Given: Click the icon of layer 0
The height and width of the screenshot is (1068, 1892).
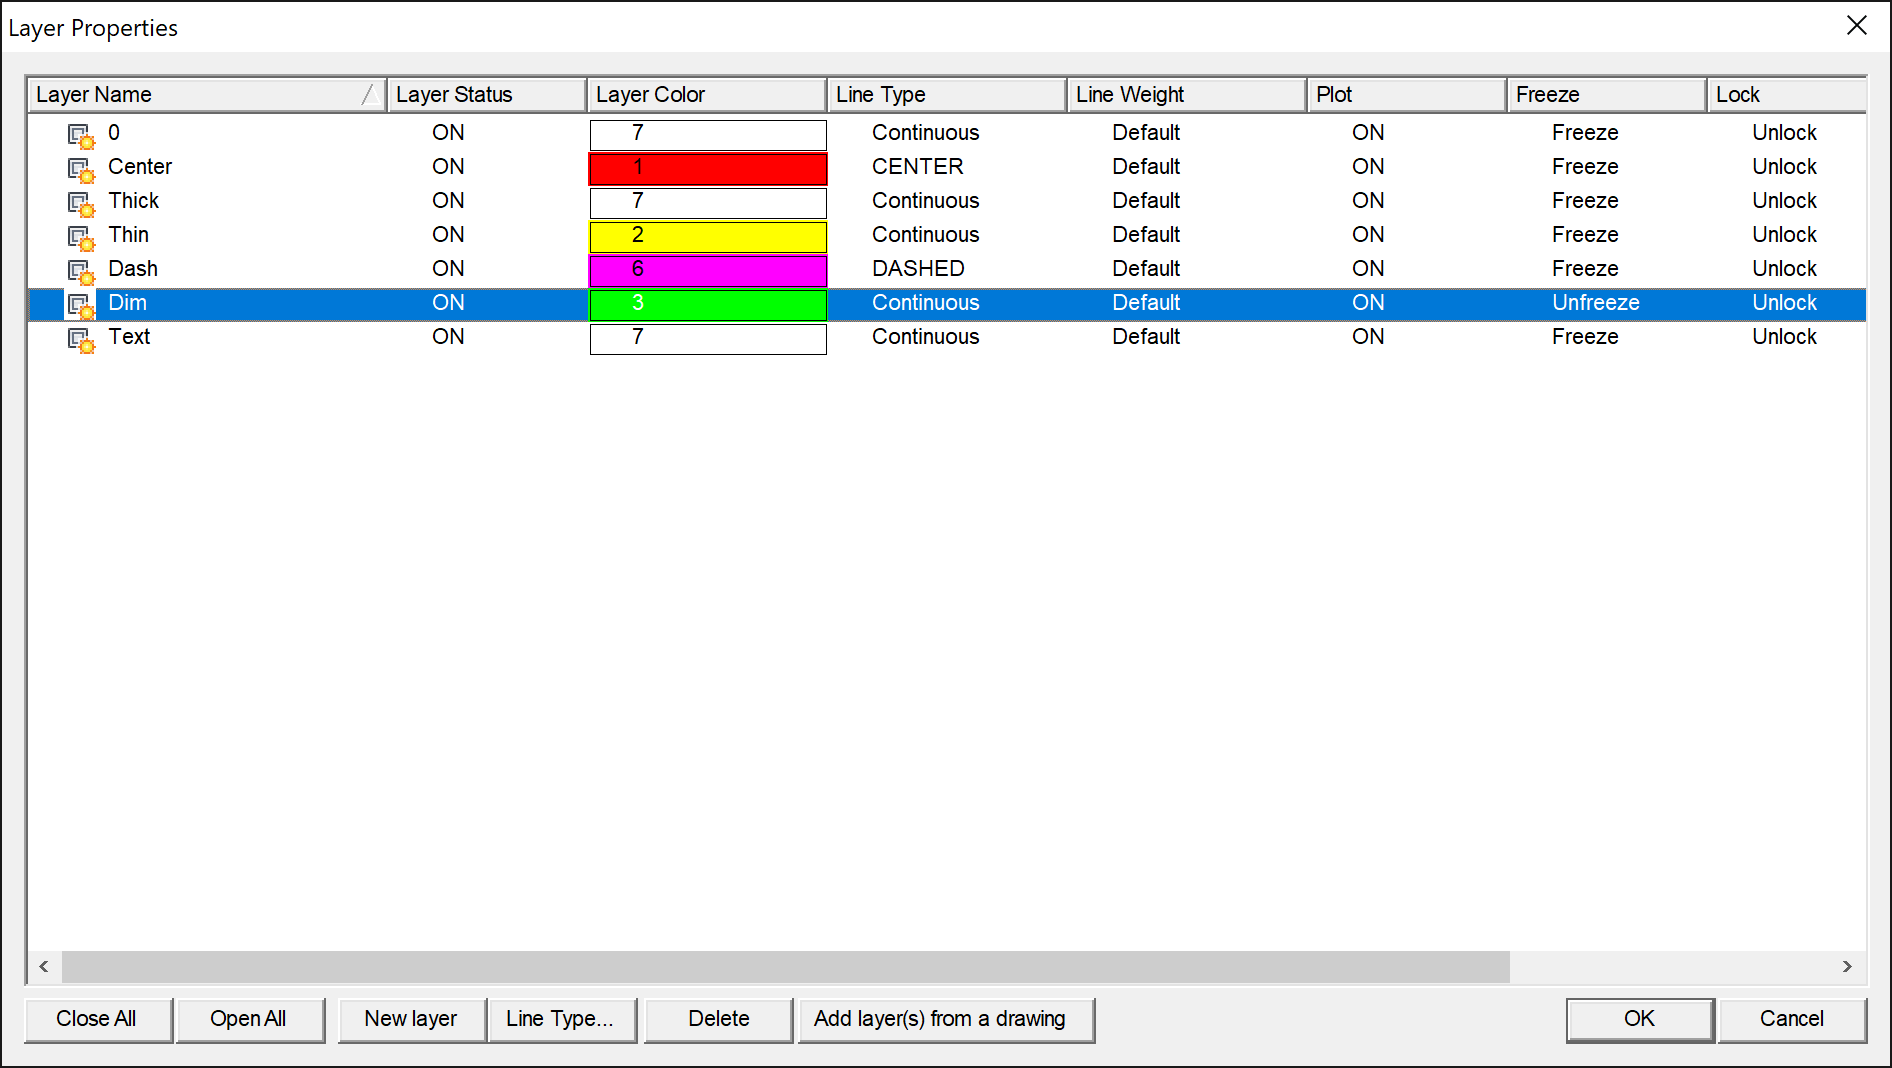Looking at the screenshot, I should [81, 134].
